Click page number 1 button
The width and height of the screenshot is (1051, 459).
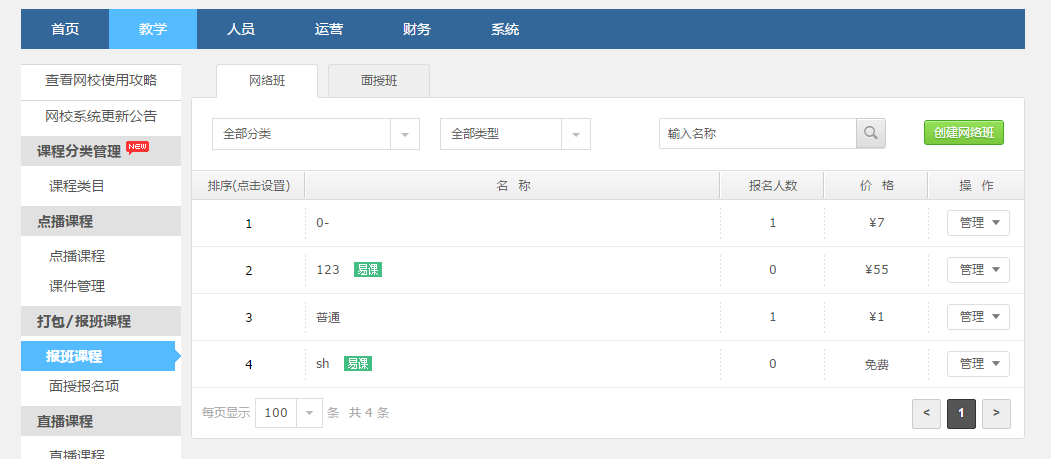(961, 413)
